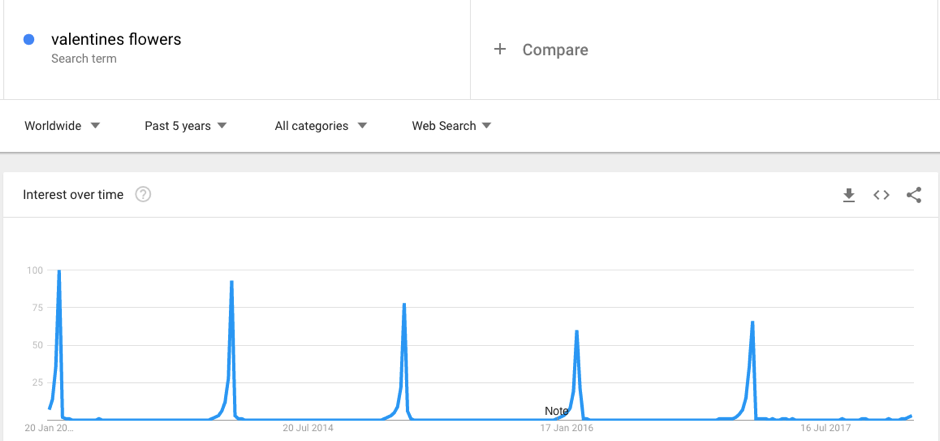
Task: Download the Interest over time data
Action: [x=848, y=195]
